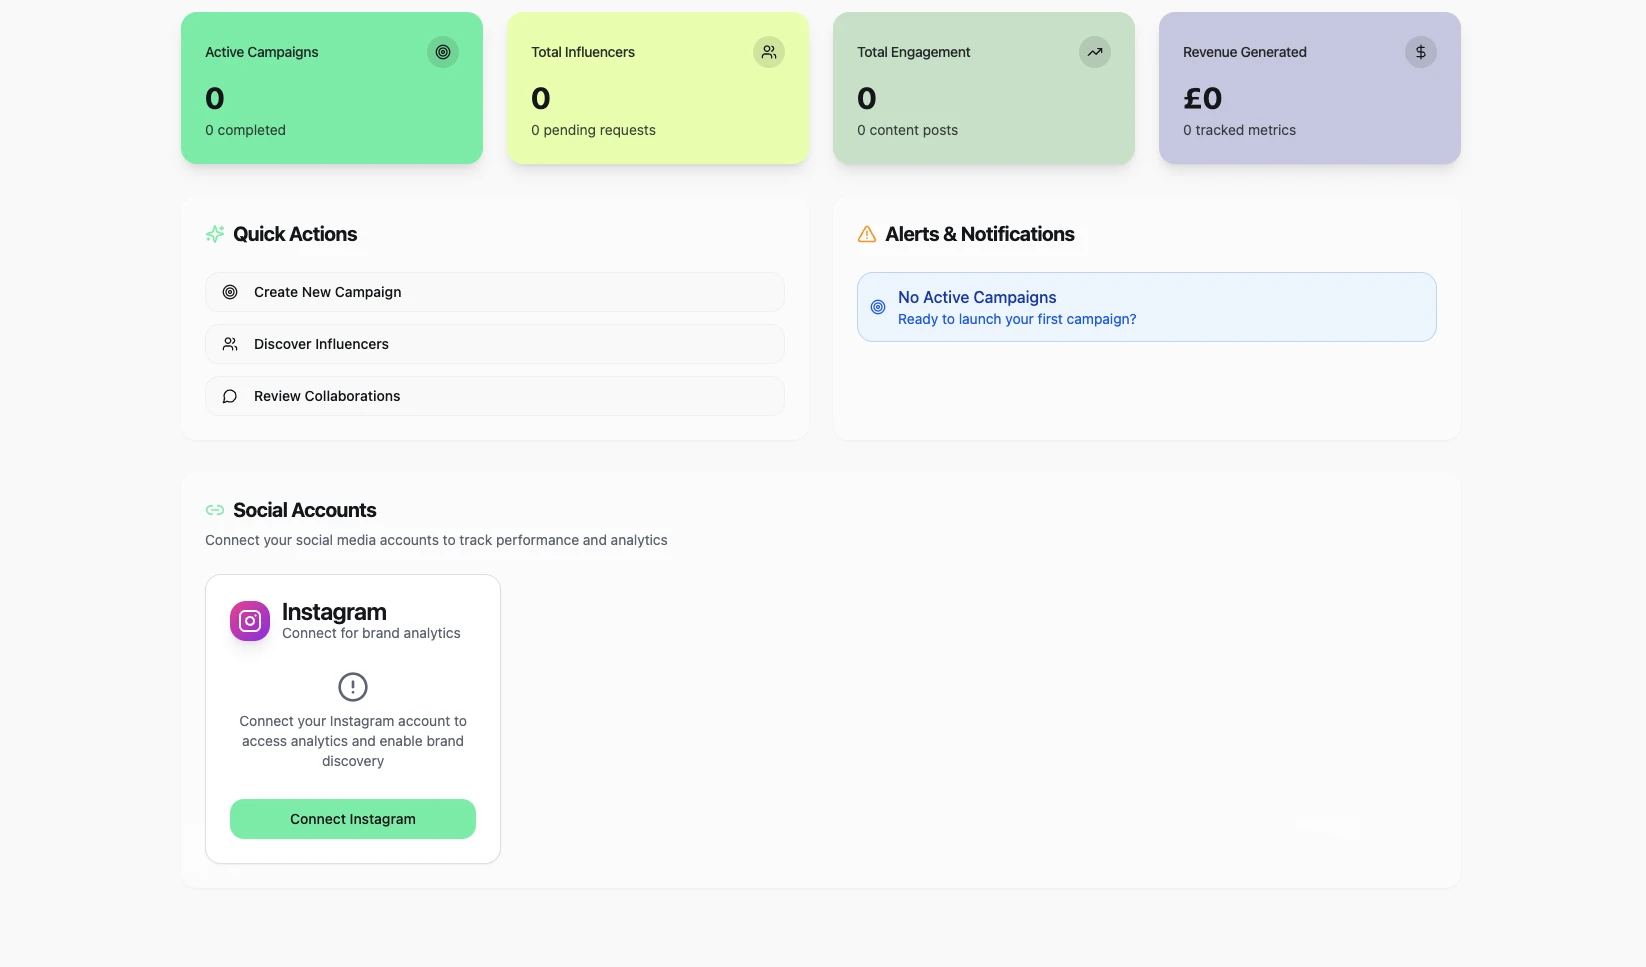
Task: Click the 'Total Engagement' card title
Action: click(914, 52)
